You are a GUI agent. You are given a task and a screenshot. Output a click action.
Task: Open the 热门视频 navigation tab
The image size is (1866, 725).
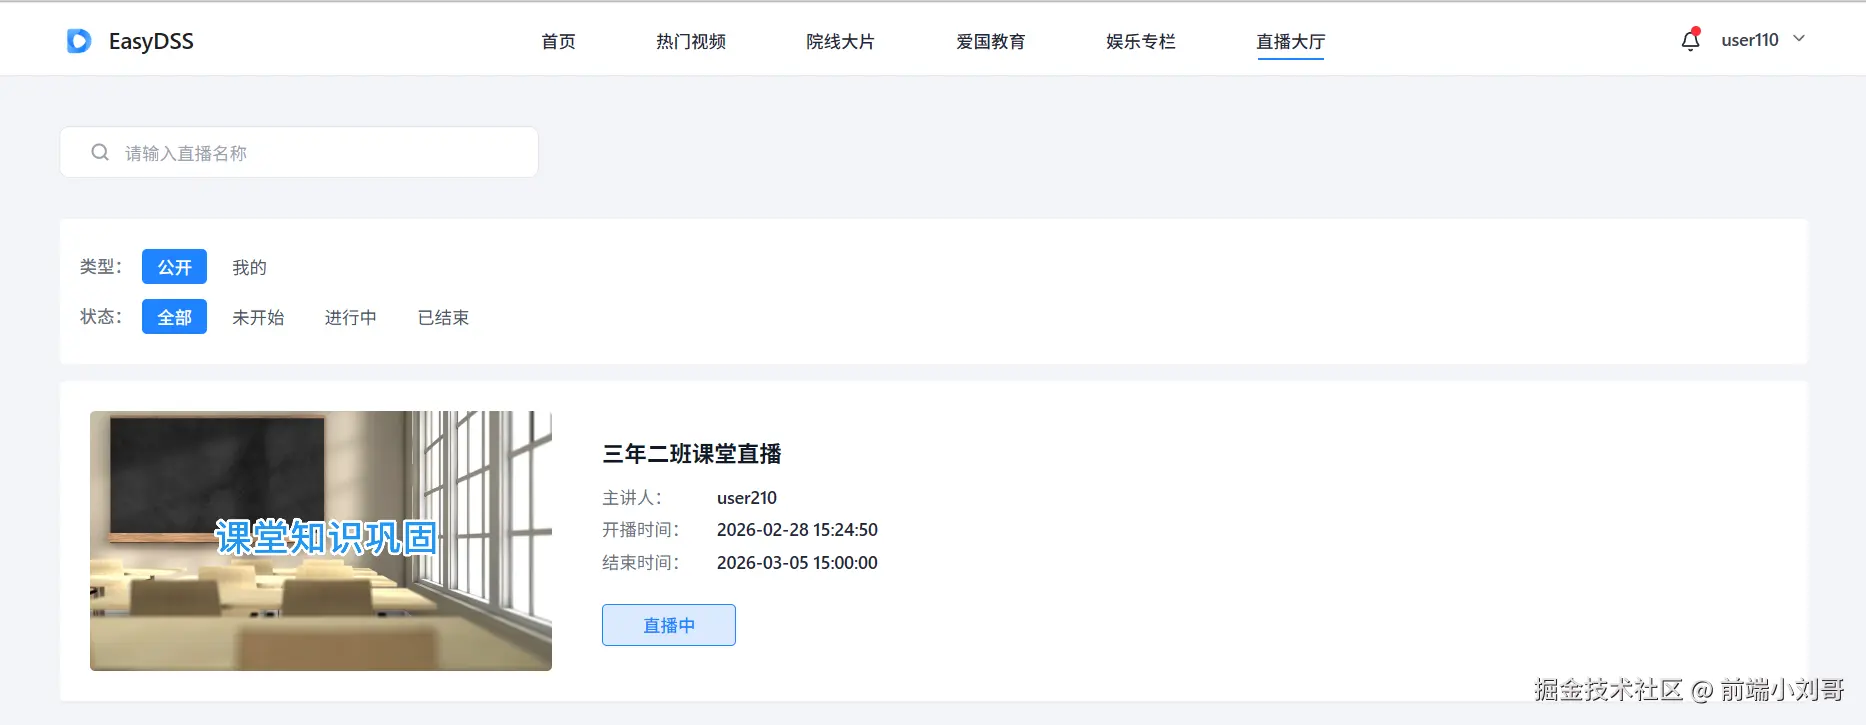tap(691, 41)
